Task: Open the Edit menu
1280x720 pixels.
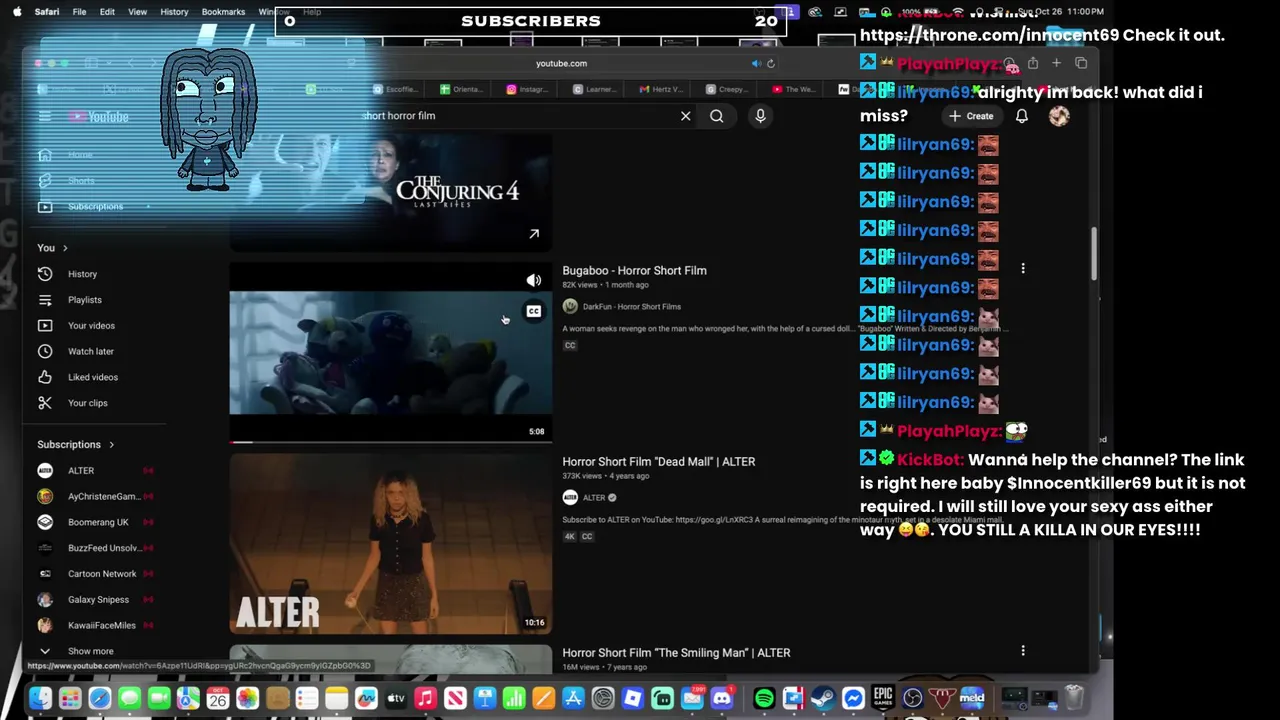Action: pyautogui.click(x=107, y=12)
